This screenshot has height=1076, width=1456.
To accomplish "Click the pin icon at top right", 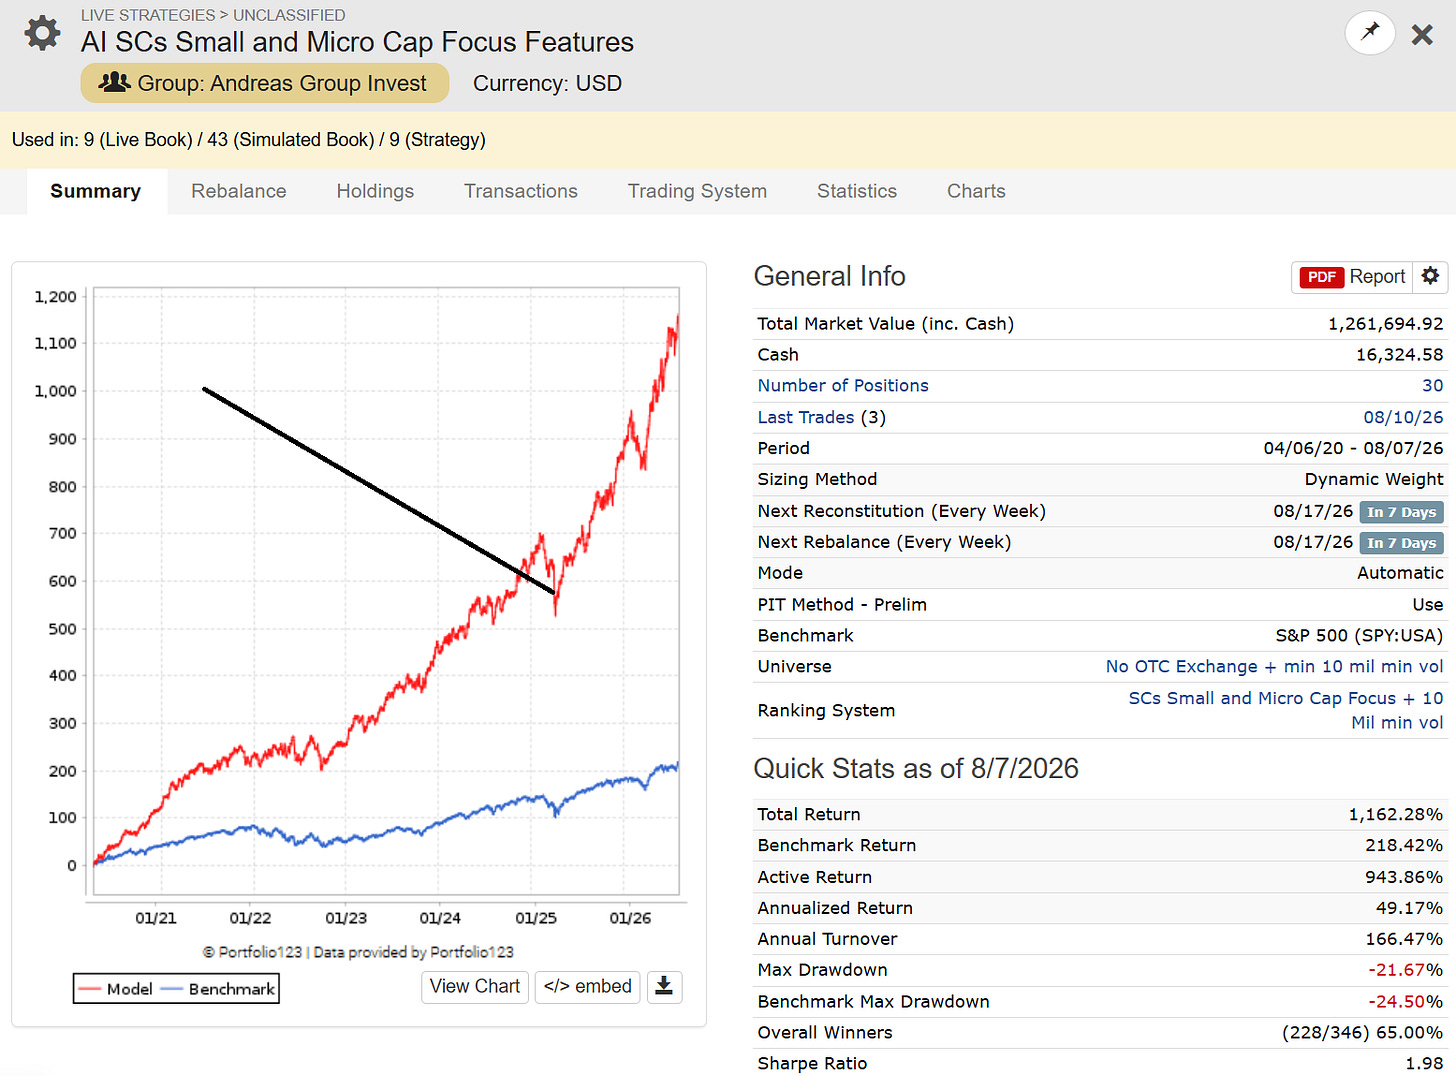I will point(1370,33).
